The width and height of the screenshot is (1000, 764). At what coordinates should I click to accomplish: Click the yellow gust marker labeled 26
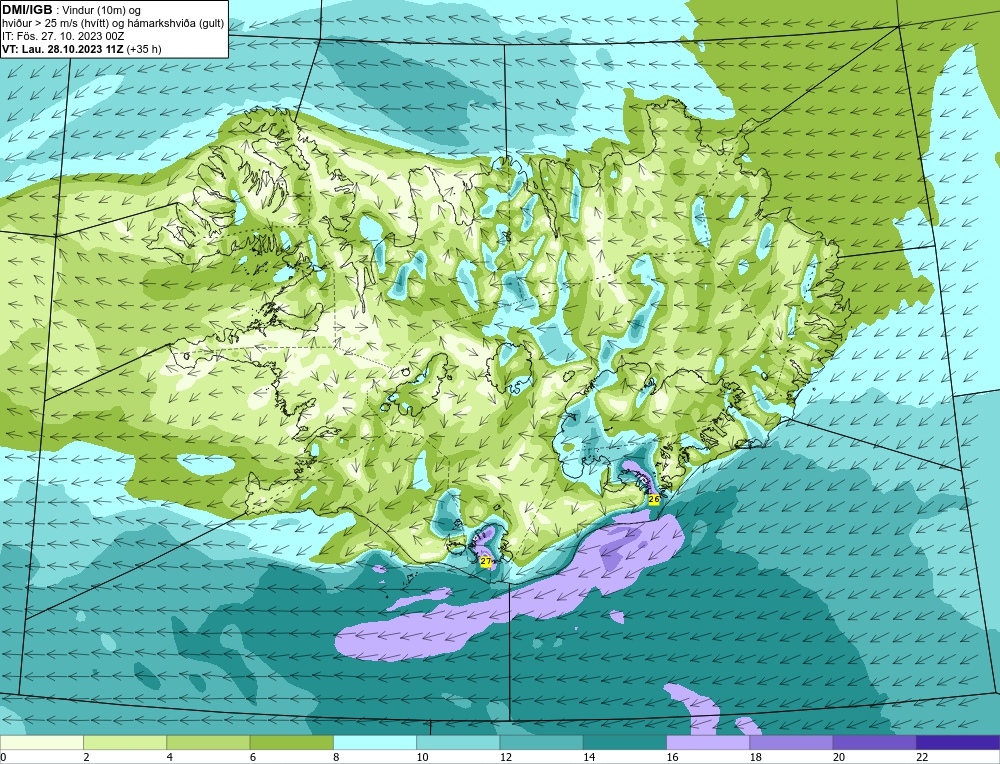(x=654, y=499)
